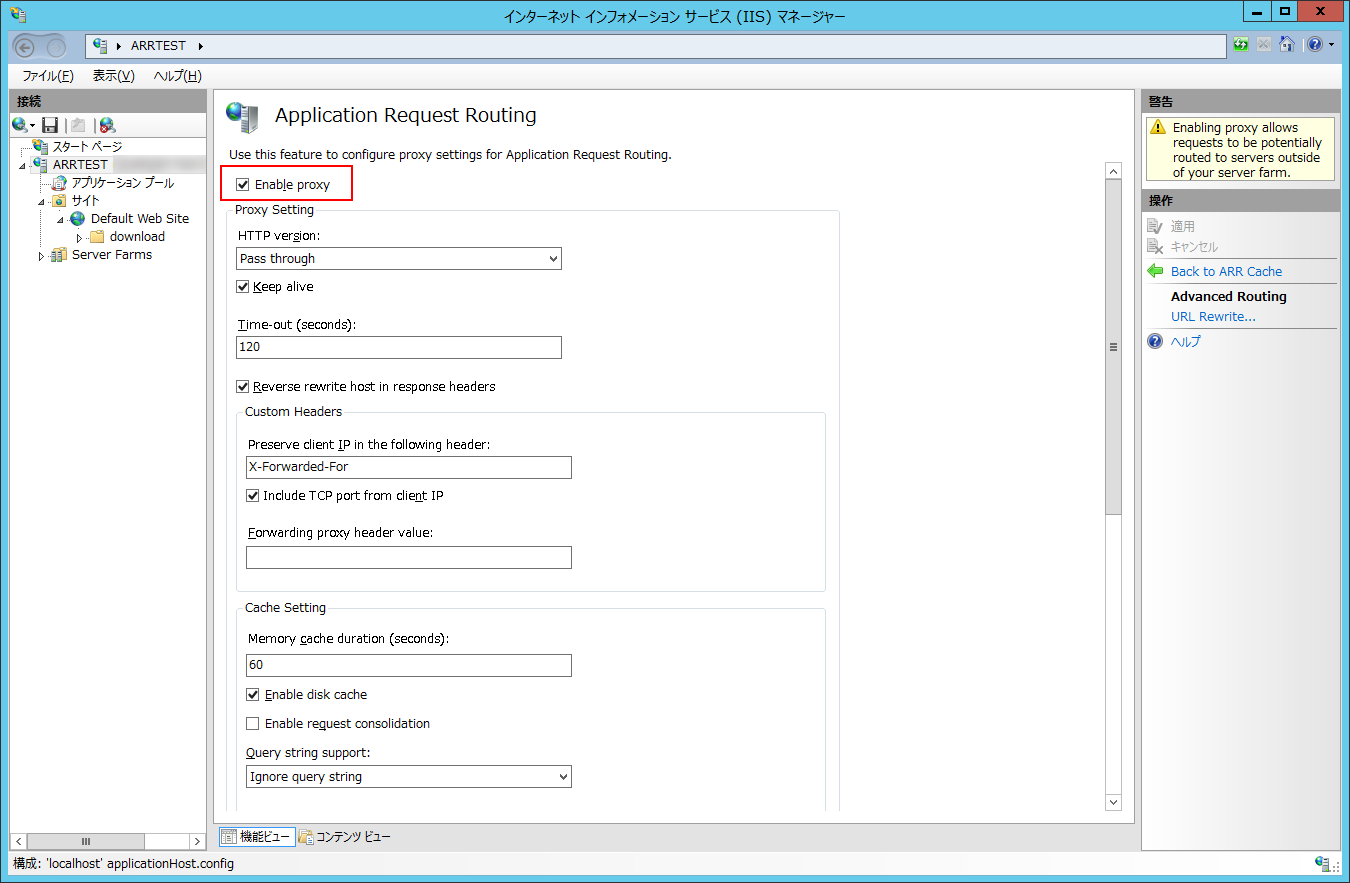Click the Default Web Site globe icon
This screenshot has height=883, width=1350.
(x=78, y=218)
